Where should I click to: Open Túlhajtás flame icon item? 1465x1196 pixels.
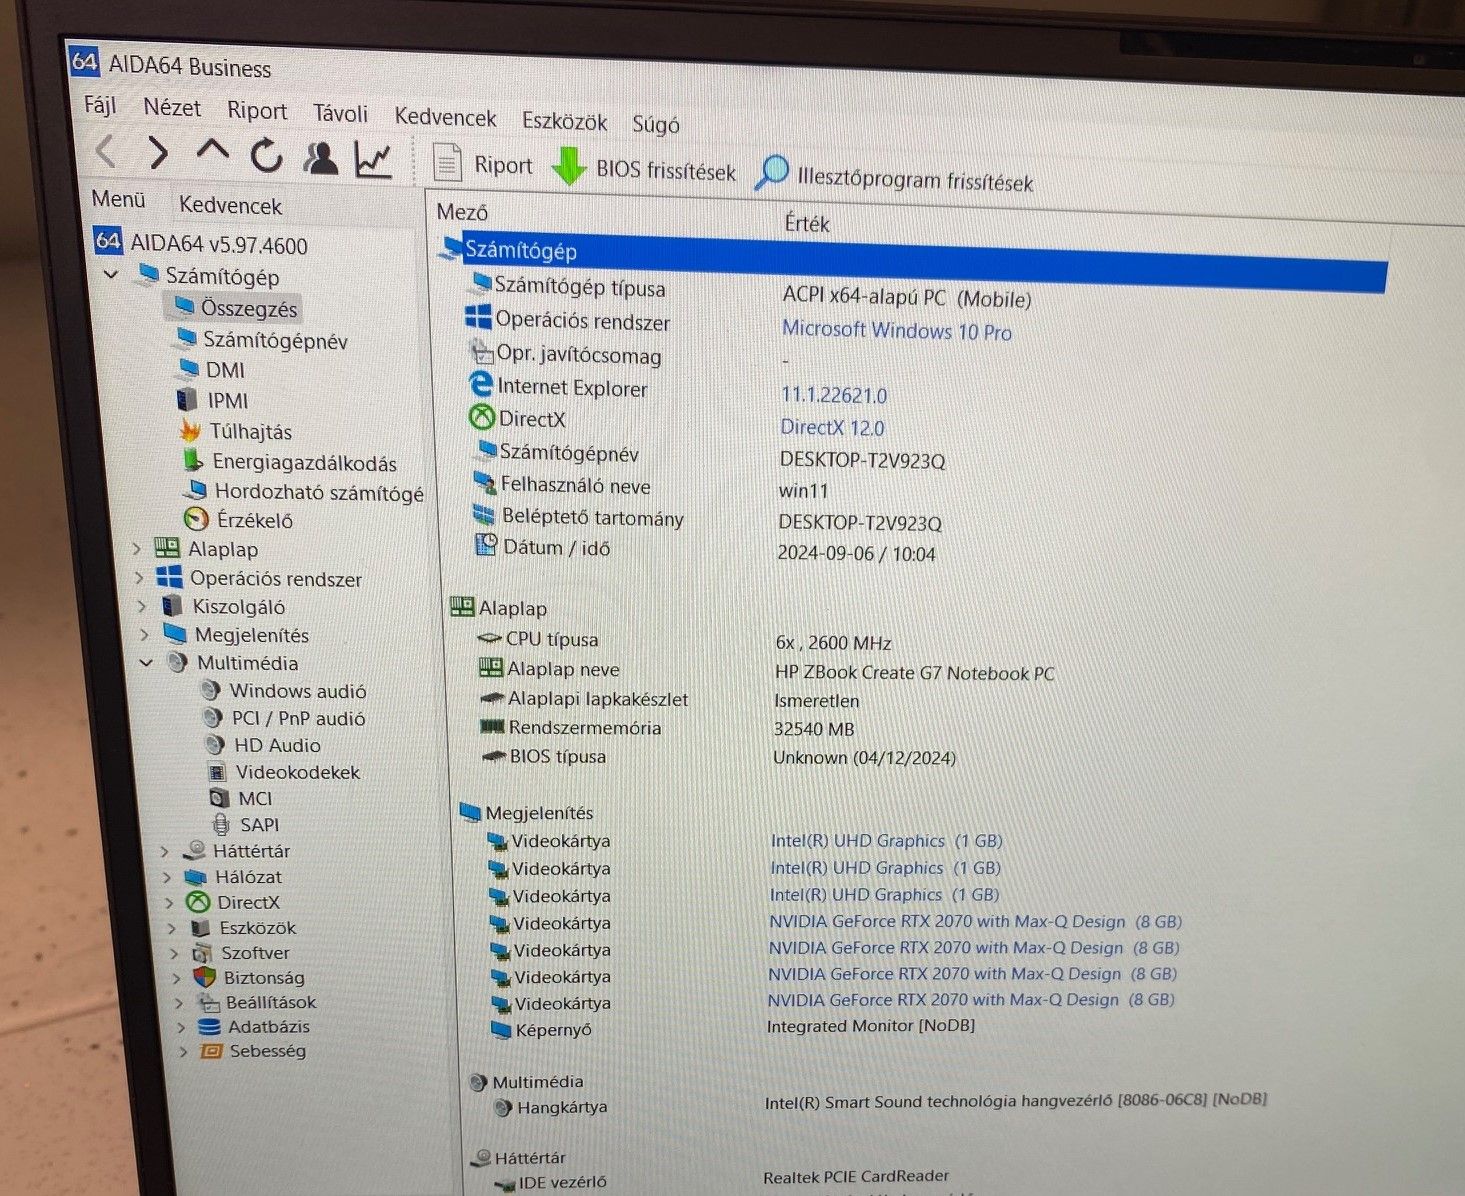[236, 431]
